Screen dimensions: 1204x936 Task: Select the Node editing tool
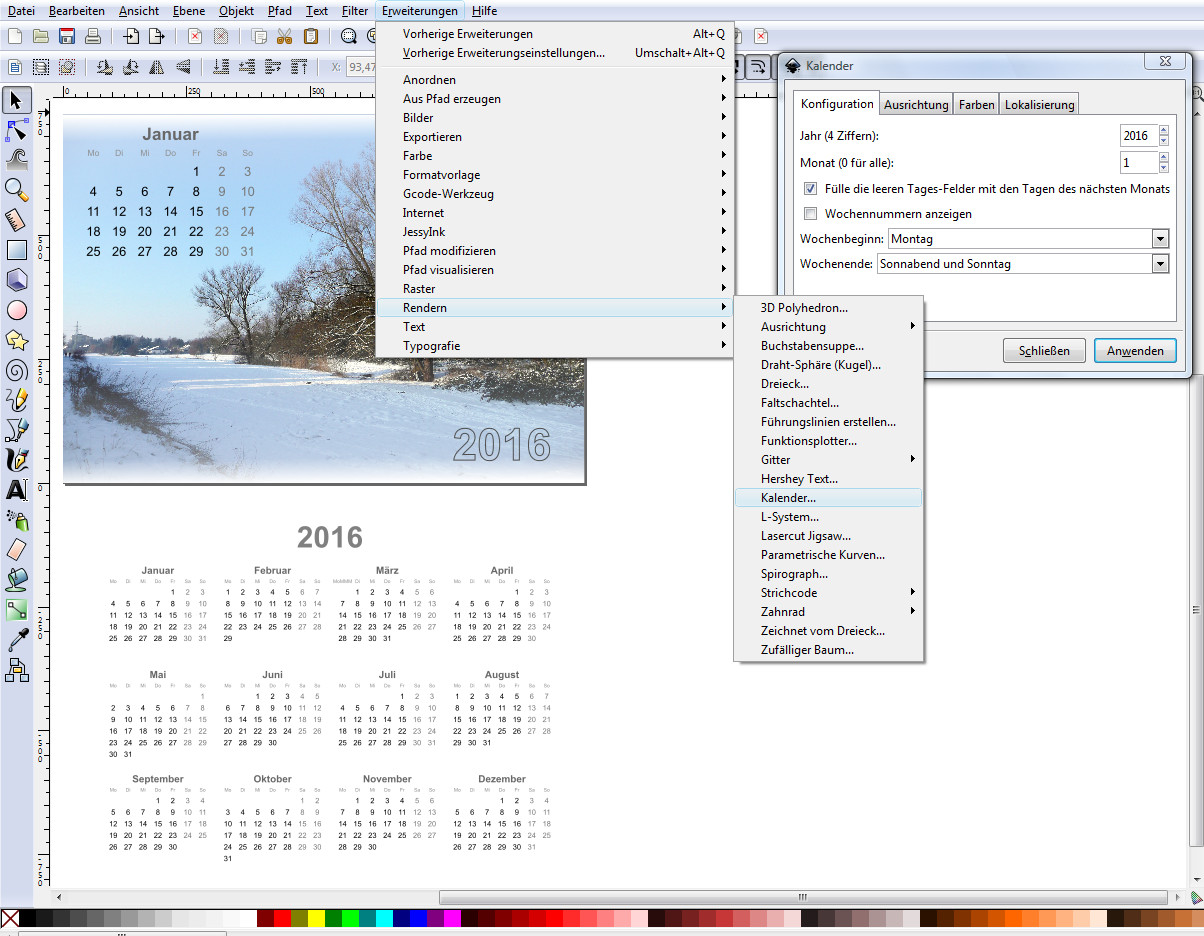tap(16, 130)
